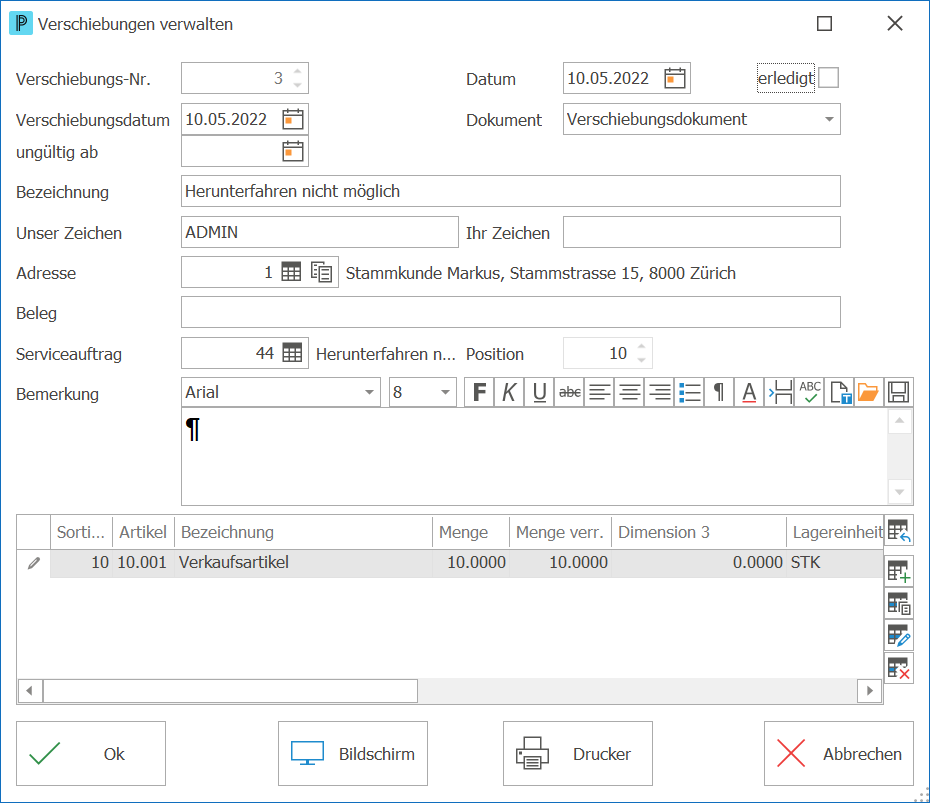
Task: Align remark text right
Action: (660, 392)
